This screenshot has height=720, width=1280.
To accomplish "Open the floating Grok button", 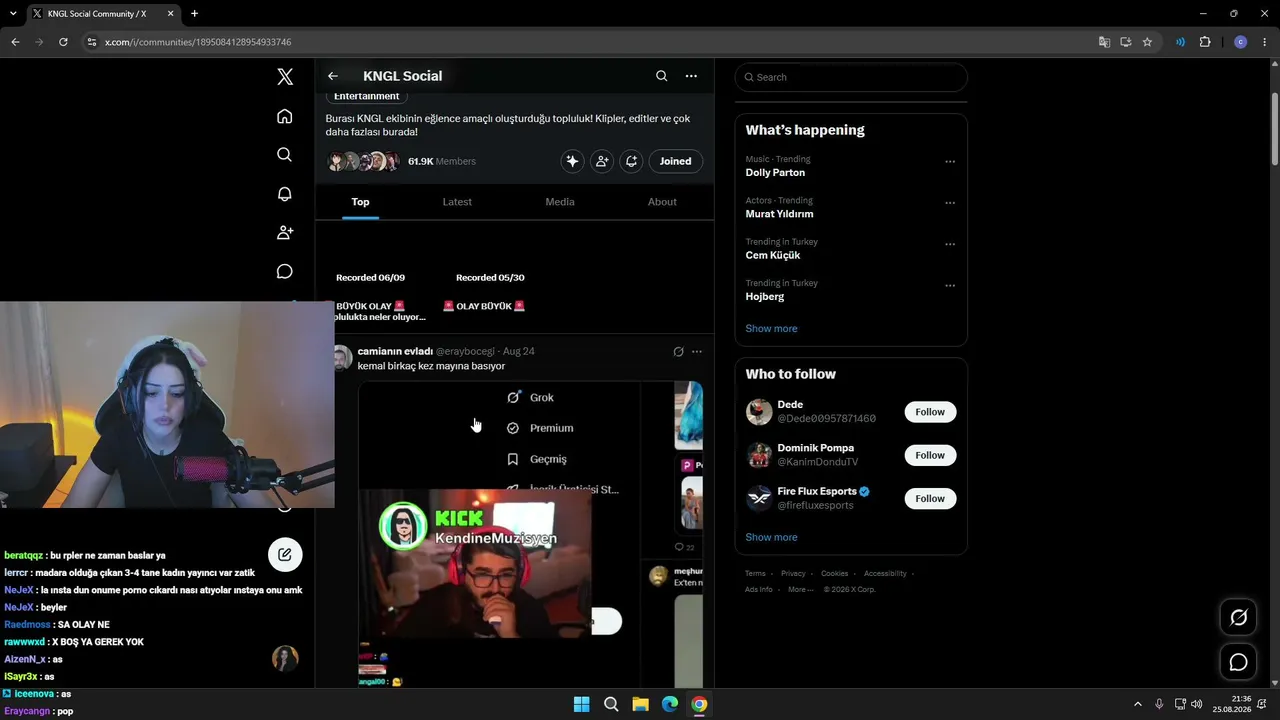I will click(1238, 618).
